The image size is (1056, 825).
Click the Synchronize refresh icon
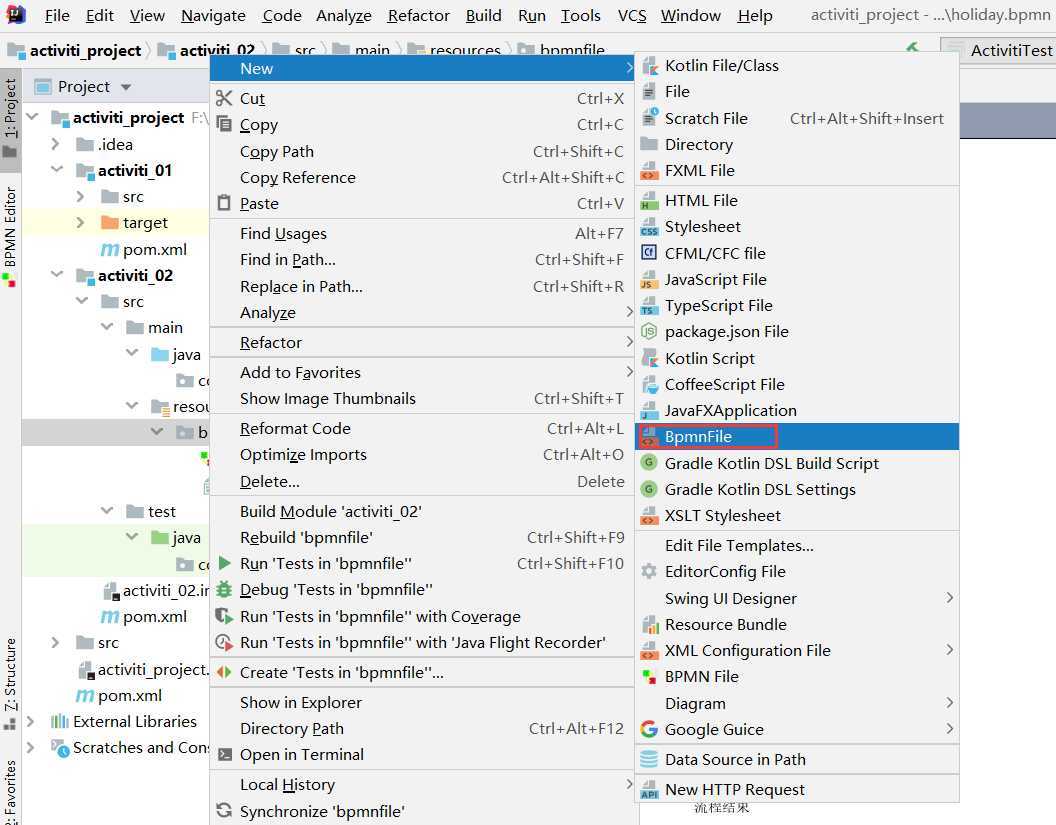[224, 811]
